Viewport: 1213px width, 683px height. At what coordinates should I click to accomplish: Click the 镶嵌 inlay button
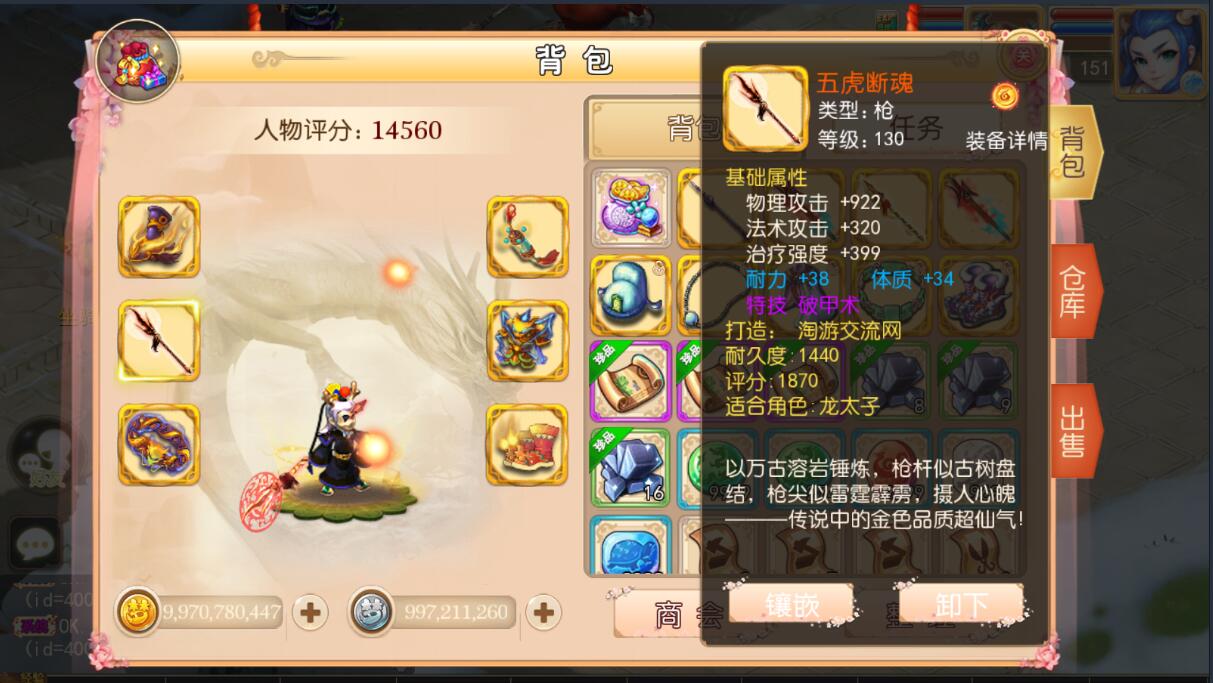792,604
